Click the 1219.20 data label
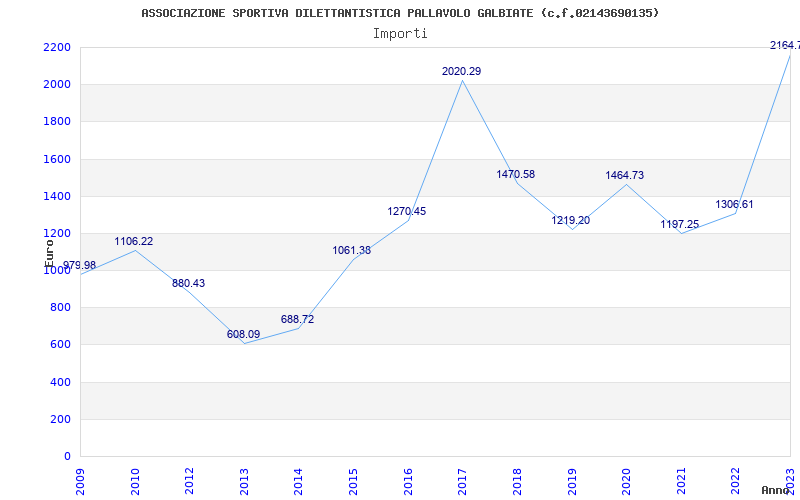 point(570,220)
